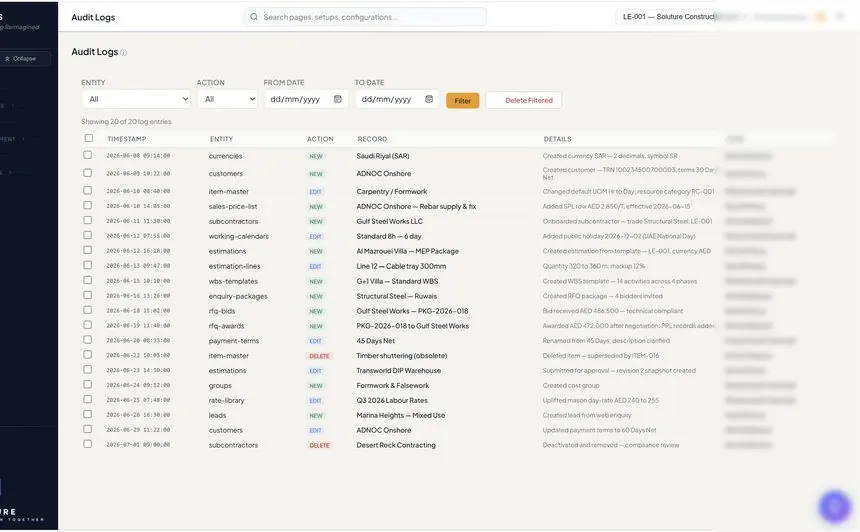This screenshot has width=860, height=532.
Task: Tick the Gulf Steel Works LLC row checkbox
Action: coord(88,220)
